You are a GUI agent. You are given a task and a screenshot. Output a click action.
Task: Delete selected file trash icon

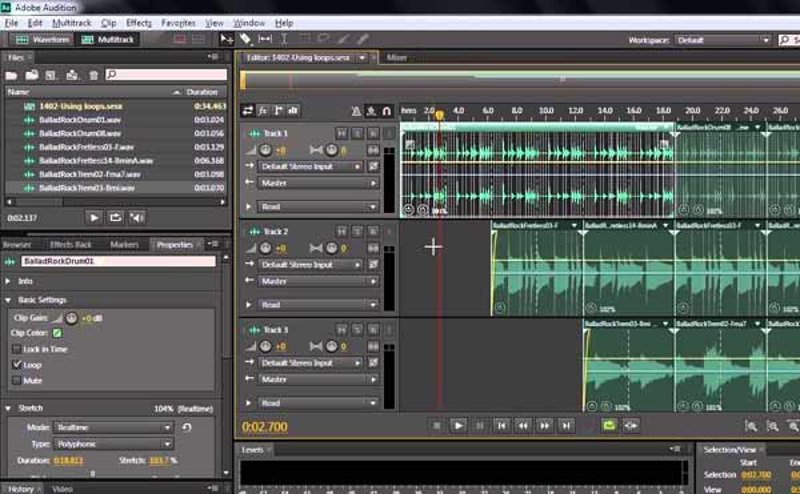[x=93, y=76]
